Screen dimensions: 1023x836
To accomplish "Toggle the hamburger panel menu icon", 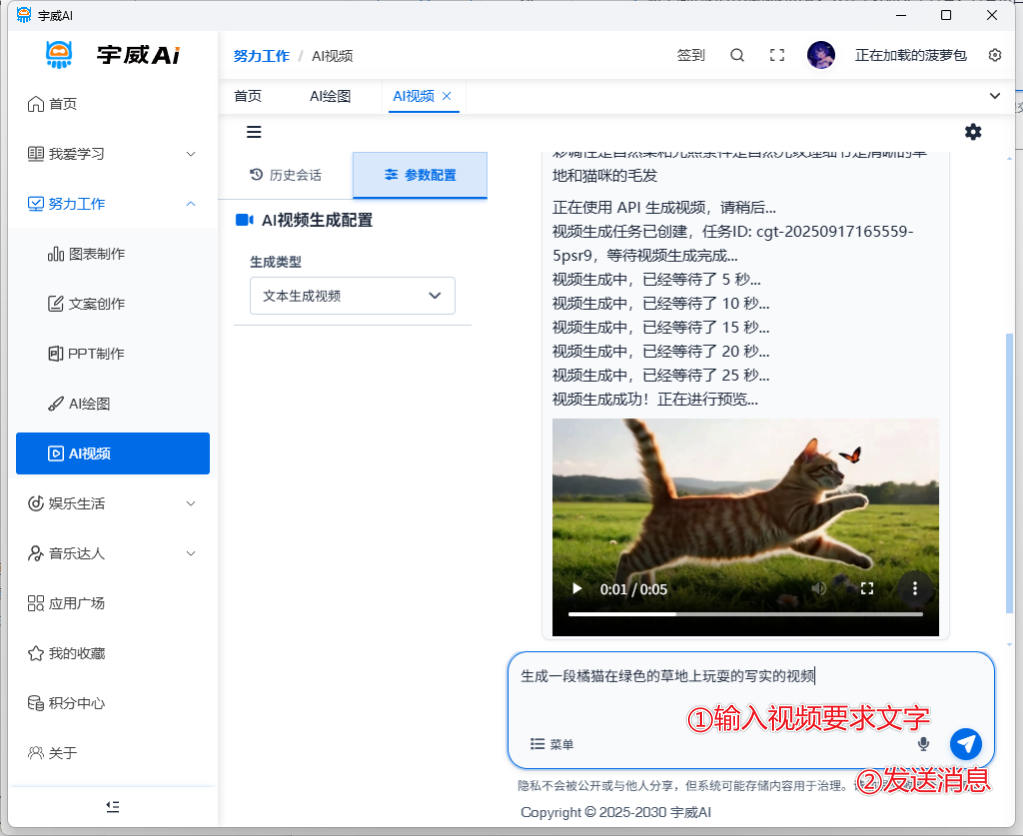I will pos(254,132).
